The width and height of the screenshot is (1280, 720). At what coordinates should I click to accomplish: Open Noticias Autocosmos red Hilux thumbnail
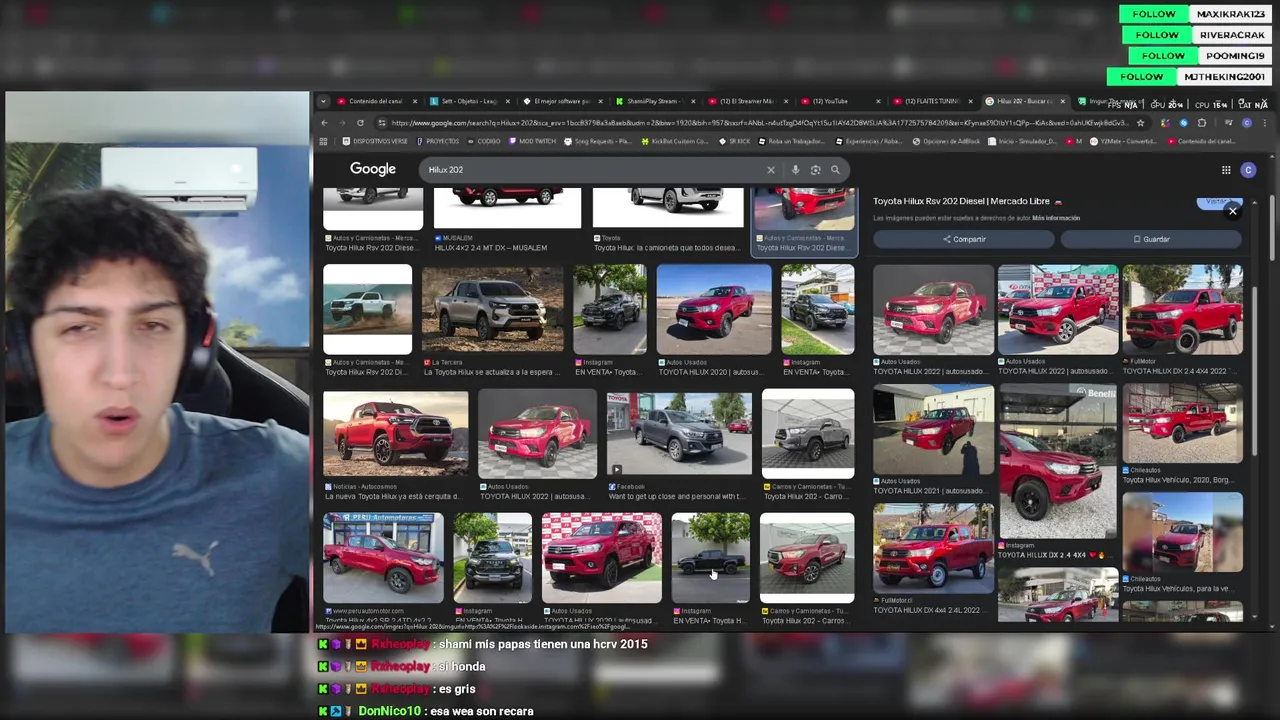point(395,434)
